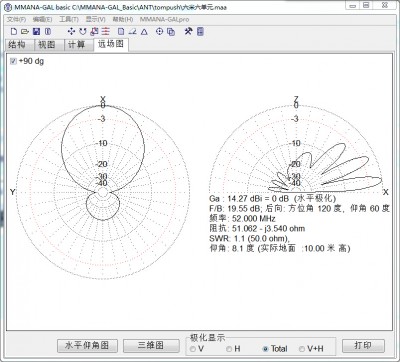400x362 pixels.
Task: Click the wire edit pencil icon
Action: 133,32
